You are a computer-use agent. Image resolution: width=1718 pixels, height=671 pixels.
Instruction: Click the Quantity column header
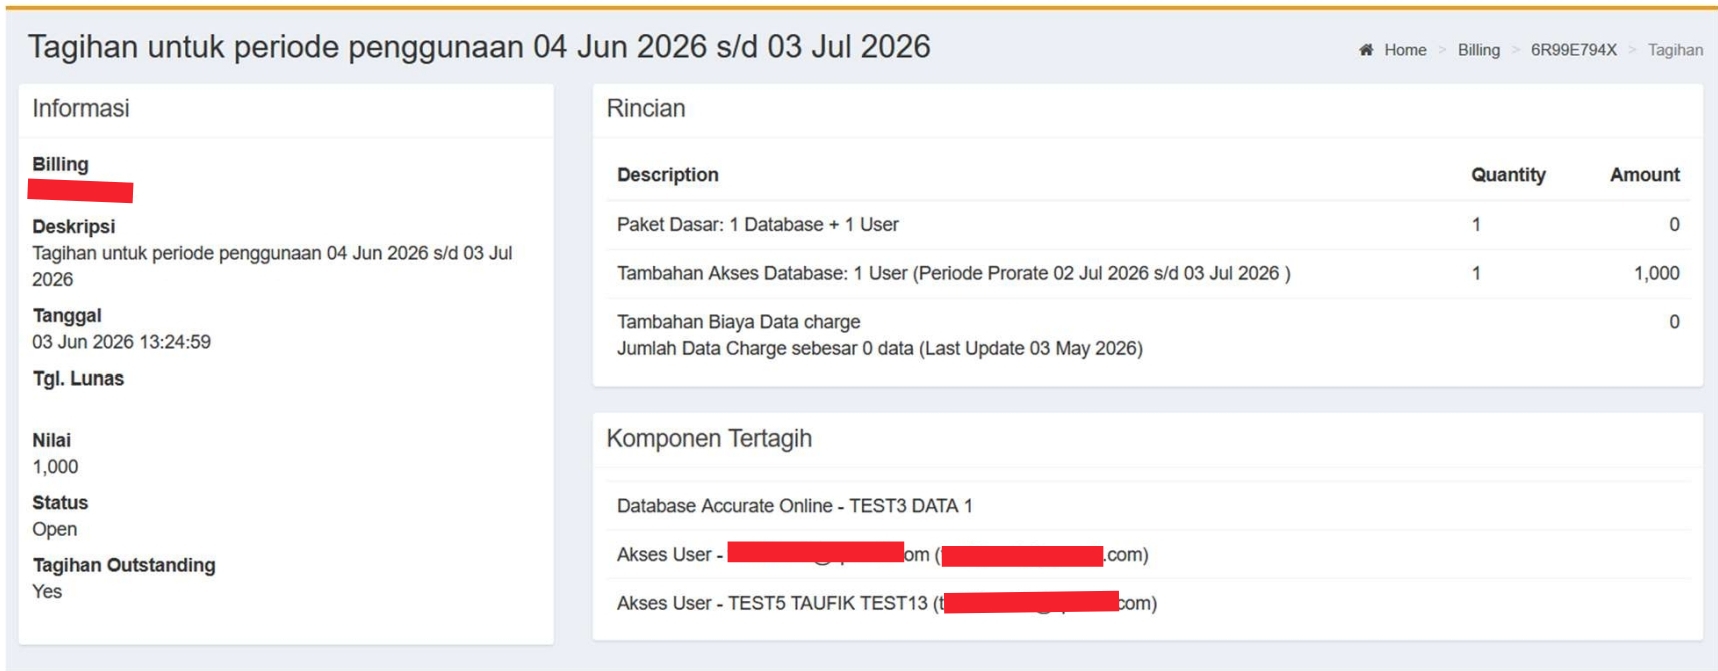[1507, 175]
